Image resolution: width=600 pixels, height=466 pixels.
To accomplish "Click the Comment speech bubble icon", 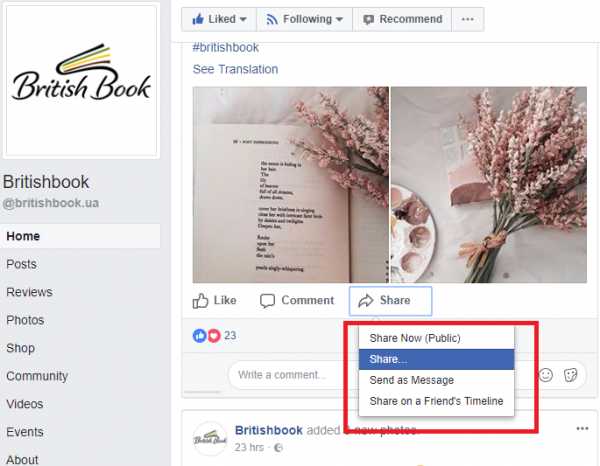I will tap(267, 301).
